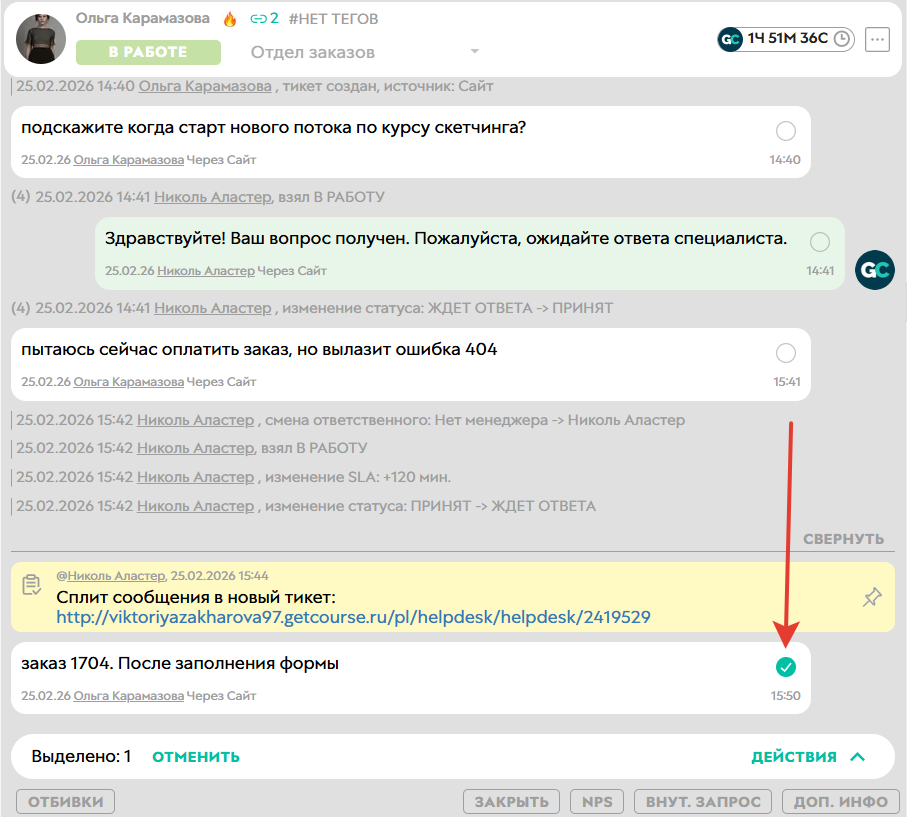Click Ольга Карамазова's avatar photo
The image size is (907, 817).
tap(40, 39)
